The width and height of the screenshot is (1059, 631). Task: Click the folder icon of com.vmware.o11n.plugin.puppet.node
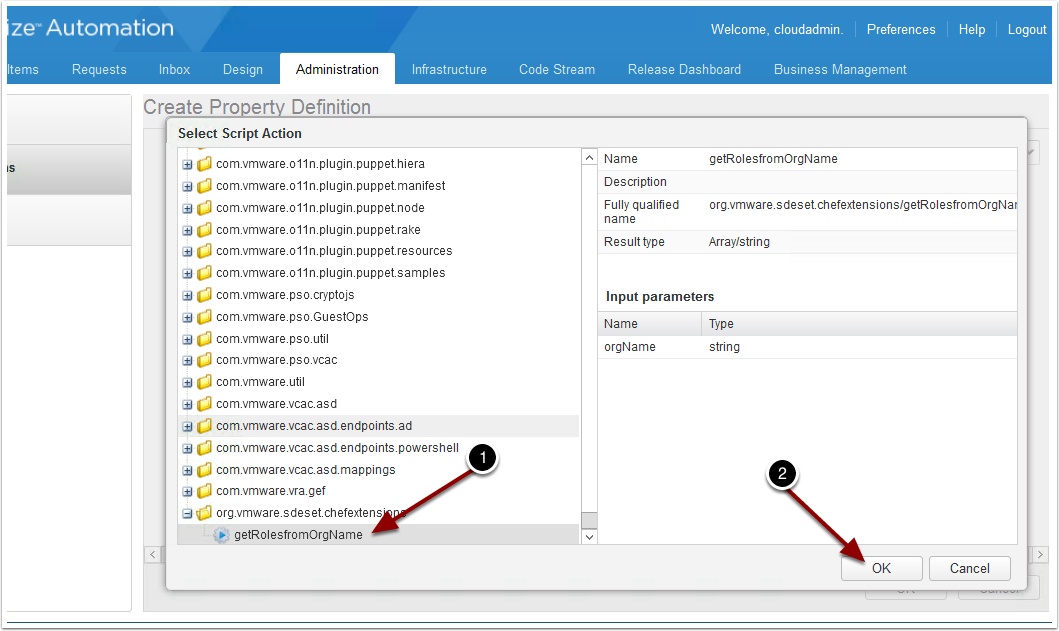tap(204, 208)
